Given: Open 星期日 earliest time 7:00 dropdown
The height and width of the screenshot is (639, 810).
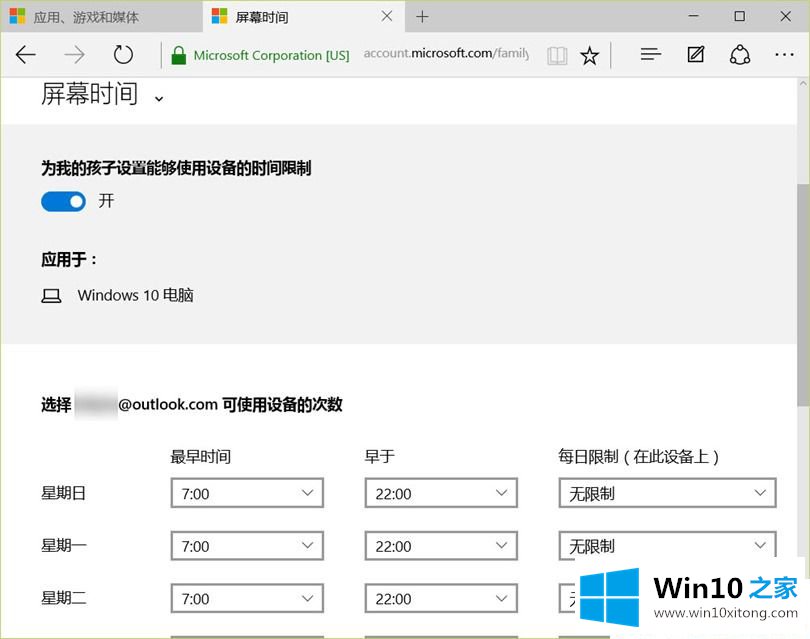Looking at the screenshot, I should click(x=247, y=493).
